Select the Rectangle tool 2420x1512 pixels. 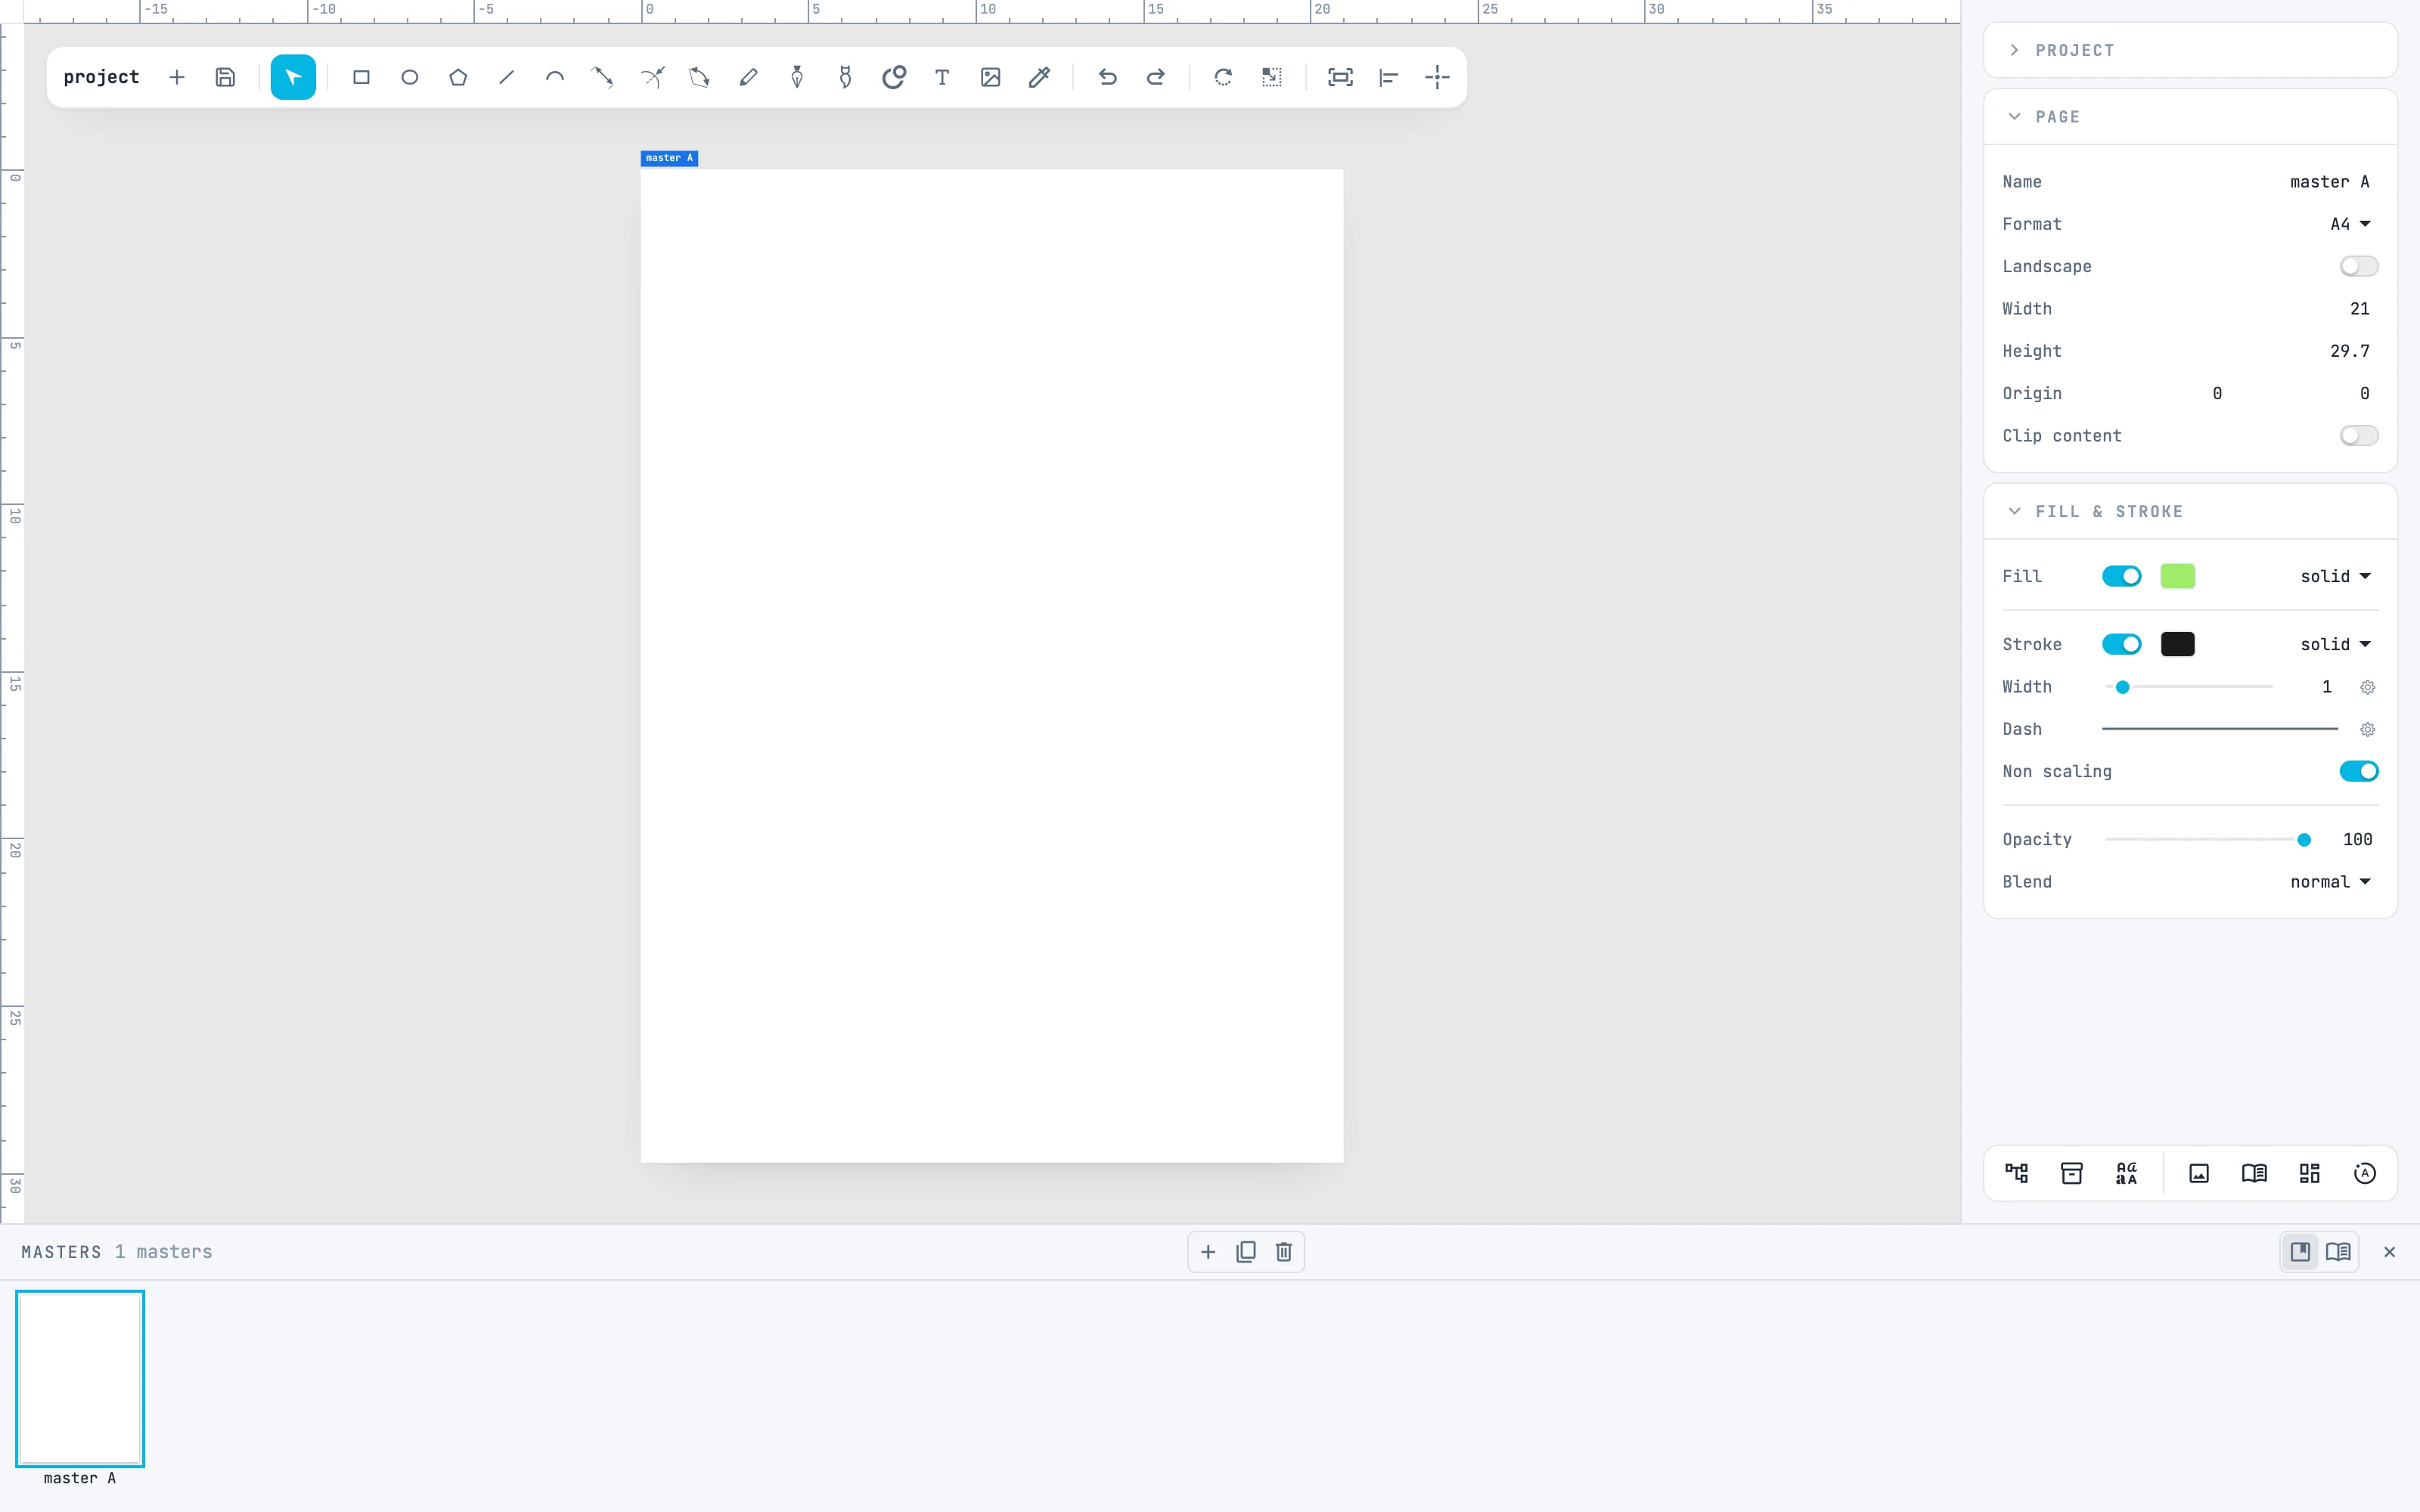(361, 77)
